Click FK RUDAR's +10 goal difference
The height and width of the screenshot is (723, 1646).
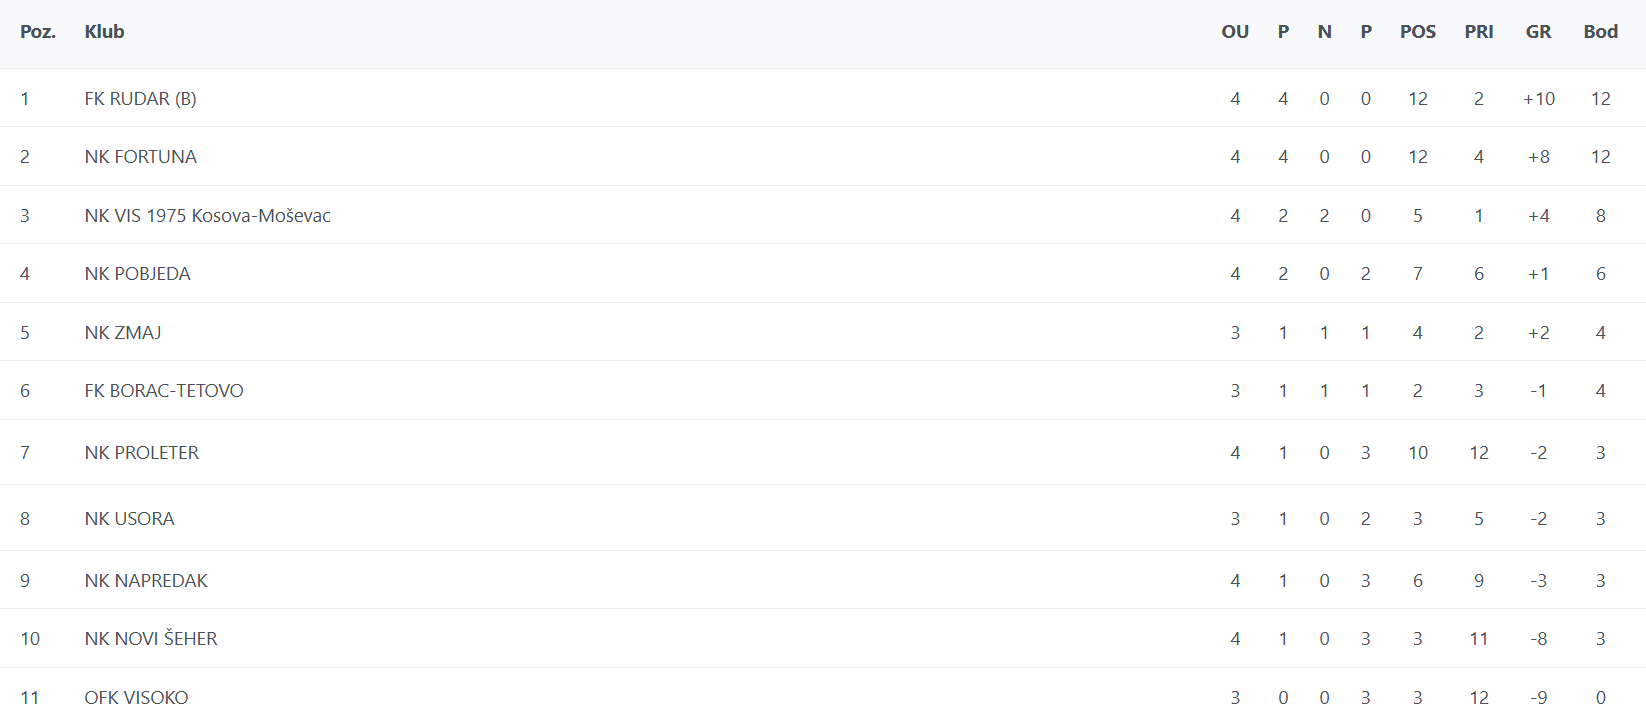(1538, 99)
